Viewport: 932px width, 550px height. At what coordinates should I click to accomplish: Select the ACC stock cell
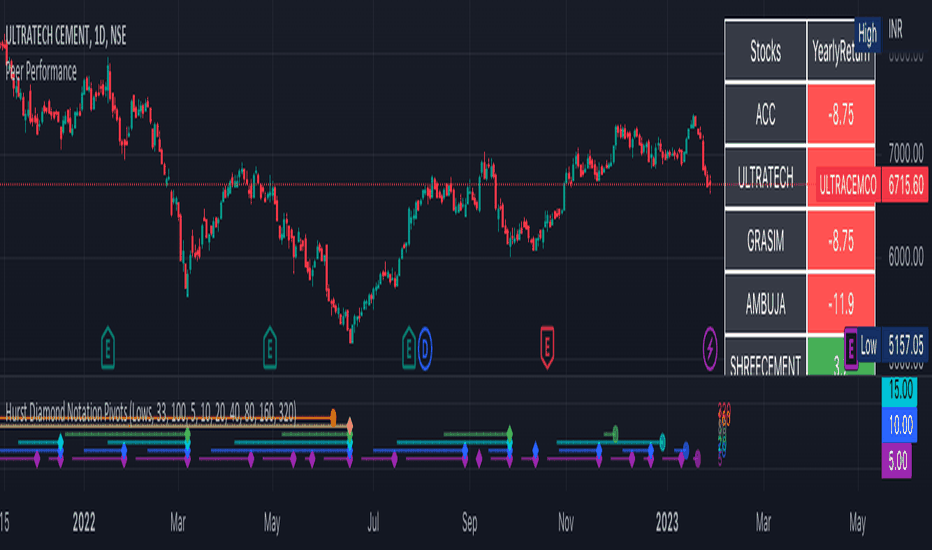point(765,114)
